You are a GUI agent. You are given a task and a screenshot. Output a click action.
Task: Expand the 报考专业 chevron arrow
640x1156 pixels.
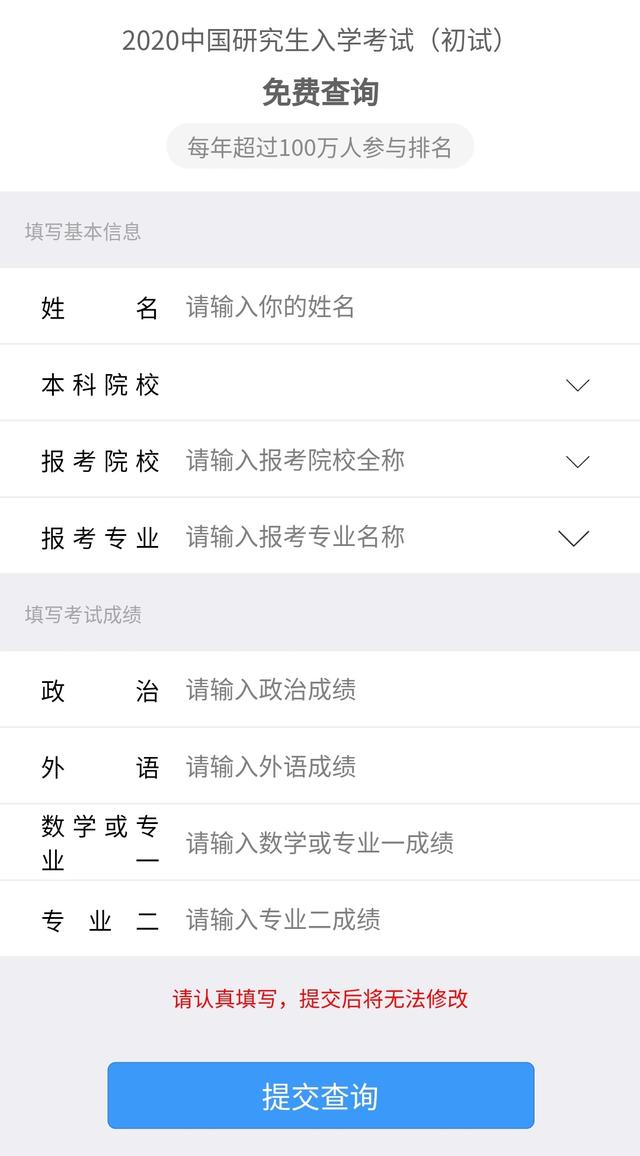click(573, 538)
